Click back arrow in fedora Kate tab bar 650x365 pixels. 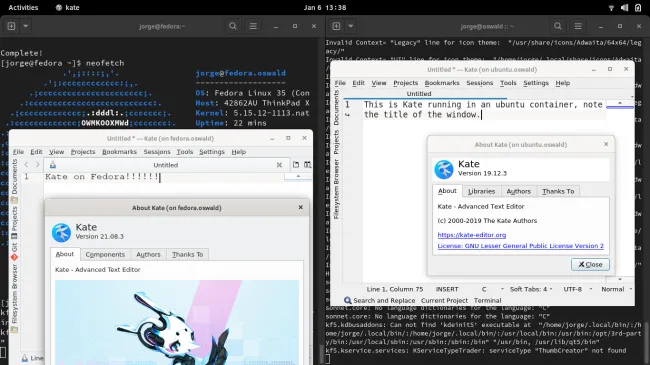click(x=26, y=165)
